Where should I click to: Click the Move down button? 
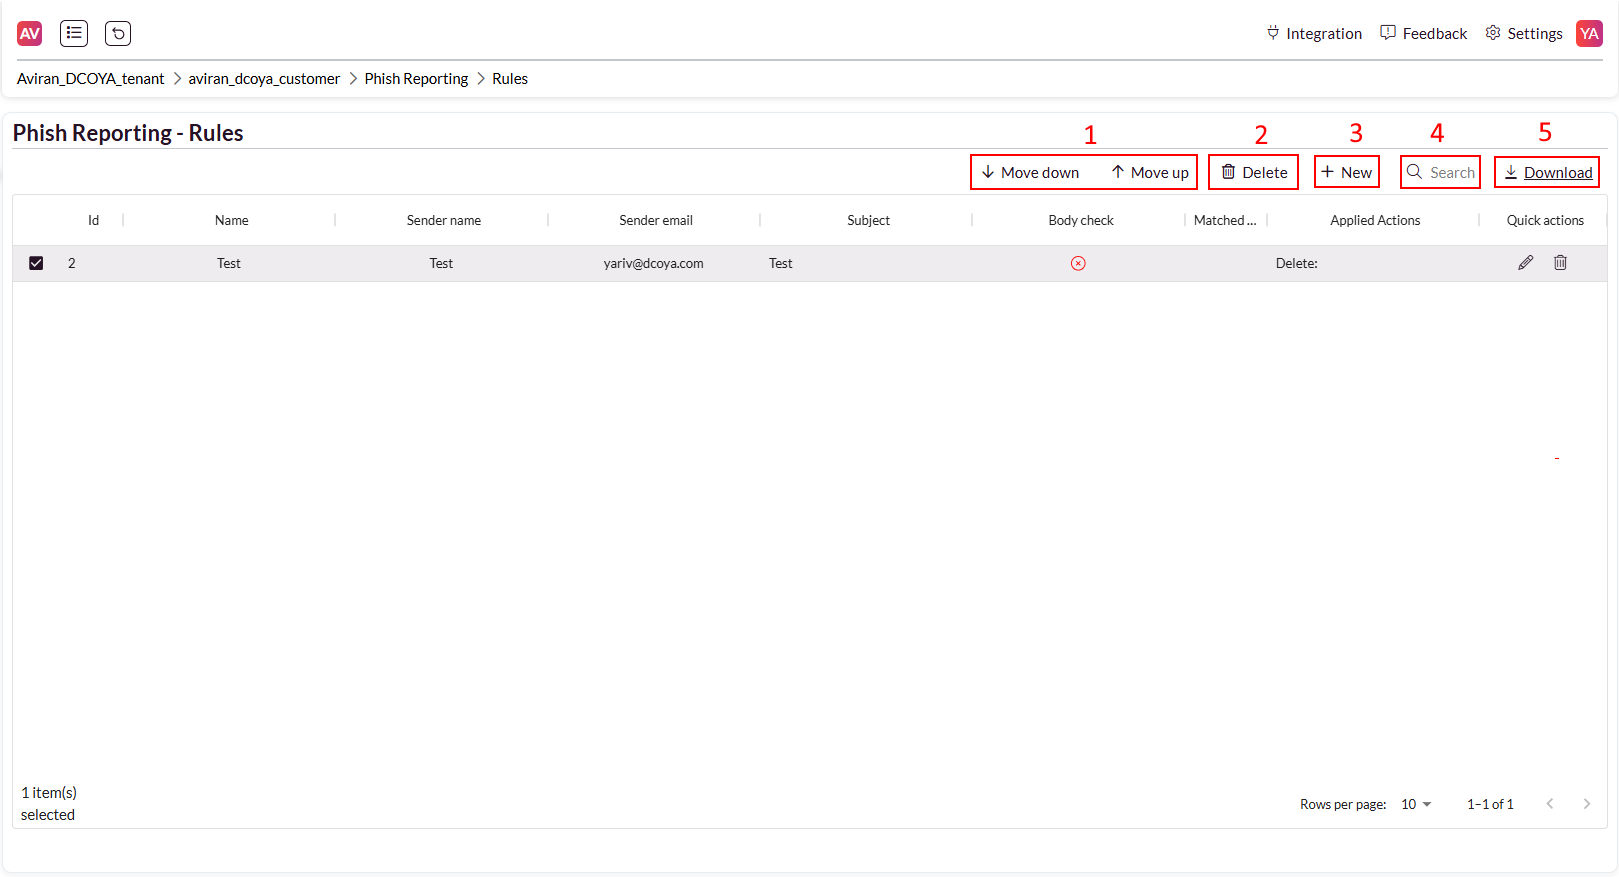pos(1030,173)
